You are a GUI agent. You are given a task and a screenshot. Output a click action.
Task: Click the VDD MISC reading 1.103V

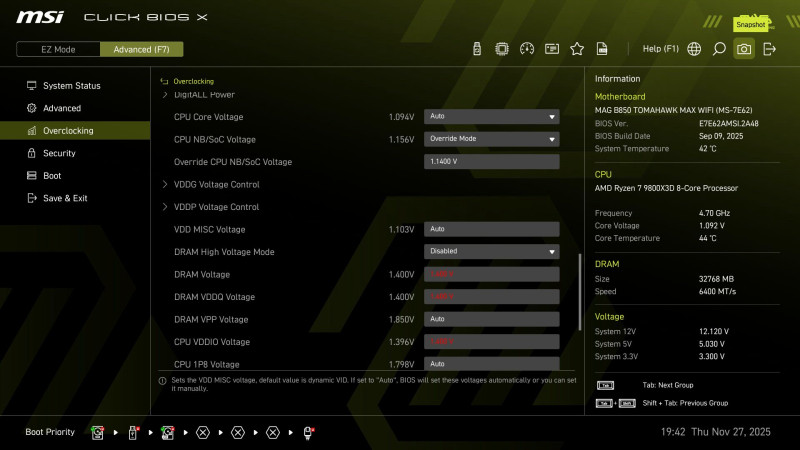401,230
